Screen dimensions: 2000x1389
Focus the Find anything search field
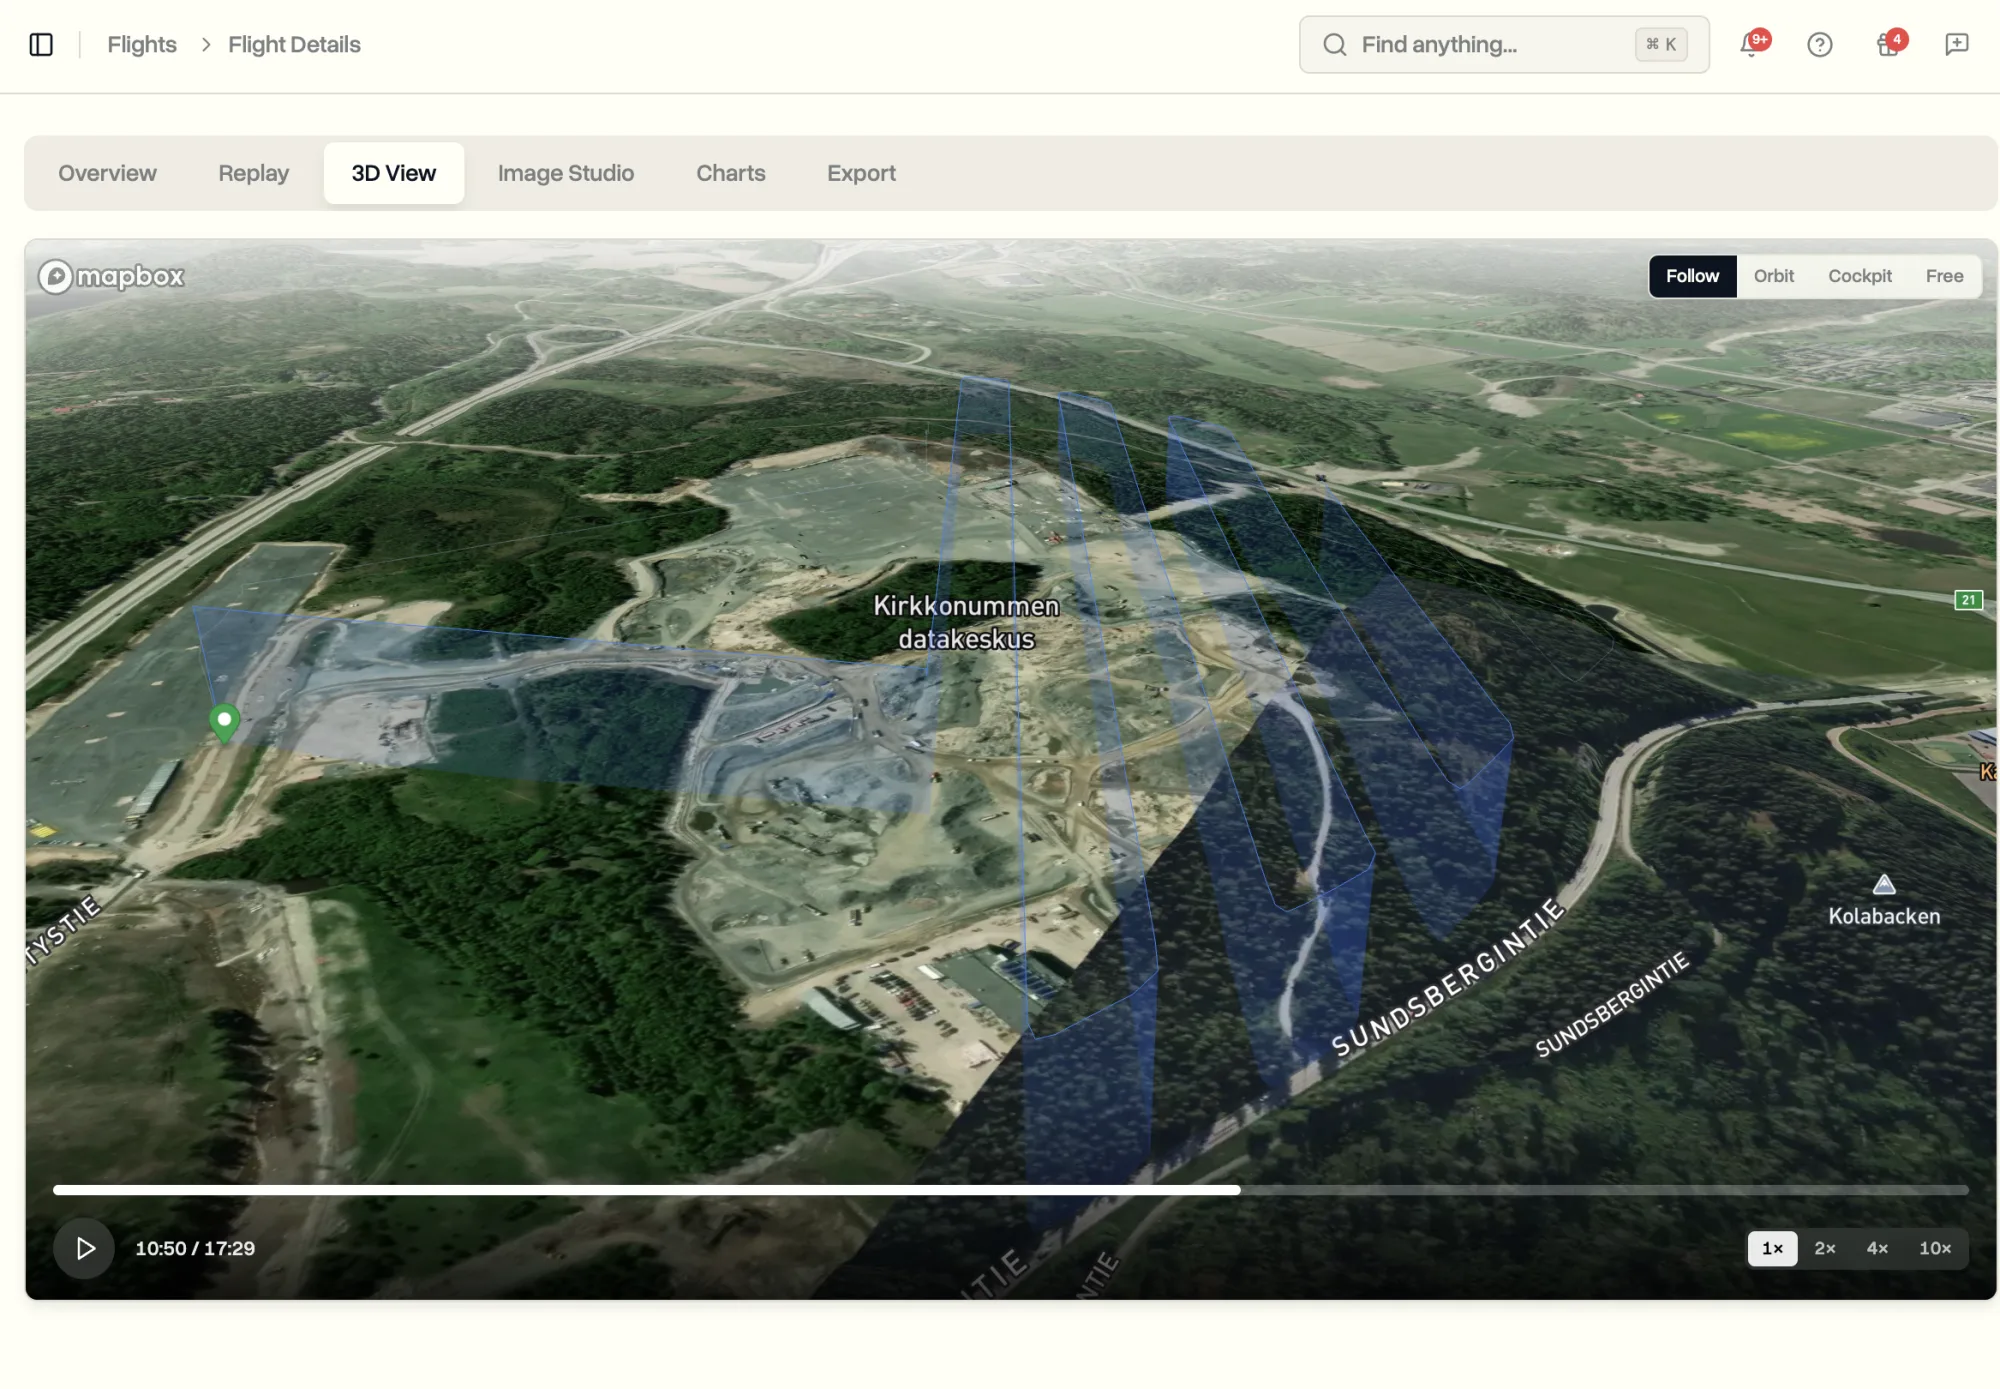pyautogui.click(x=1504, y=44)
